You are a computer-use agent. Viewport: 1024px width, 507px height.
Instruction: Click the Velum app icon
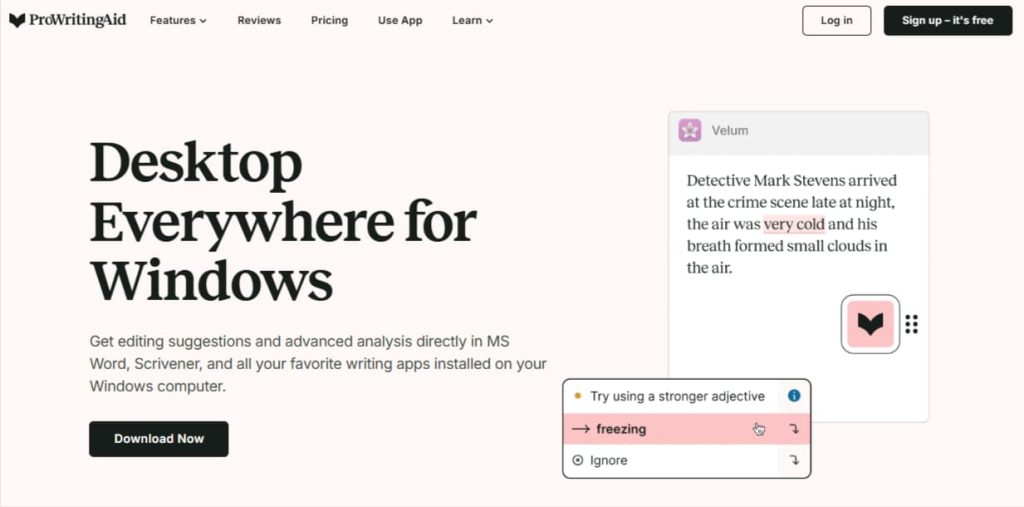(690, 130)
